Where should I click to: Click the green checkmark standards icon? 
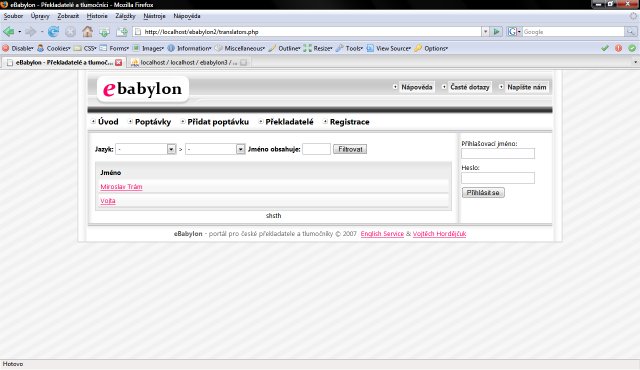605,48
